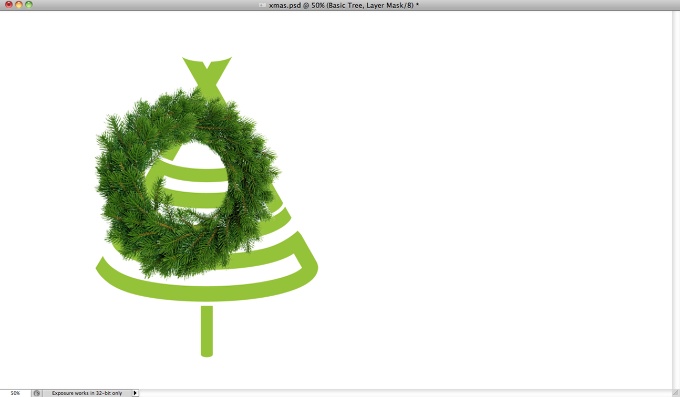Viewport: 680px width, 397px height.
Task: Minimize the window with the yellow button
Action: click(x=19, y=4)
